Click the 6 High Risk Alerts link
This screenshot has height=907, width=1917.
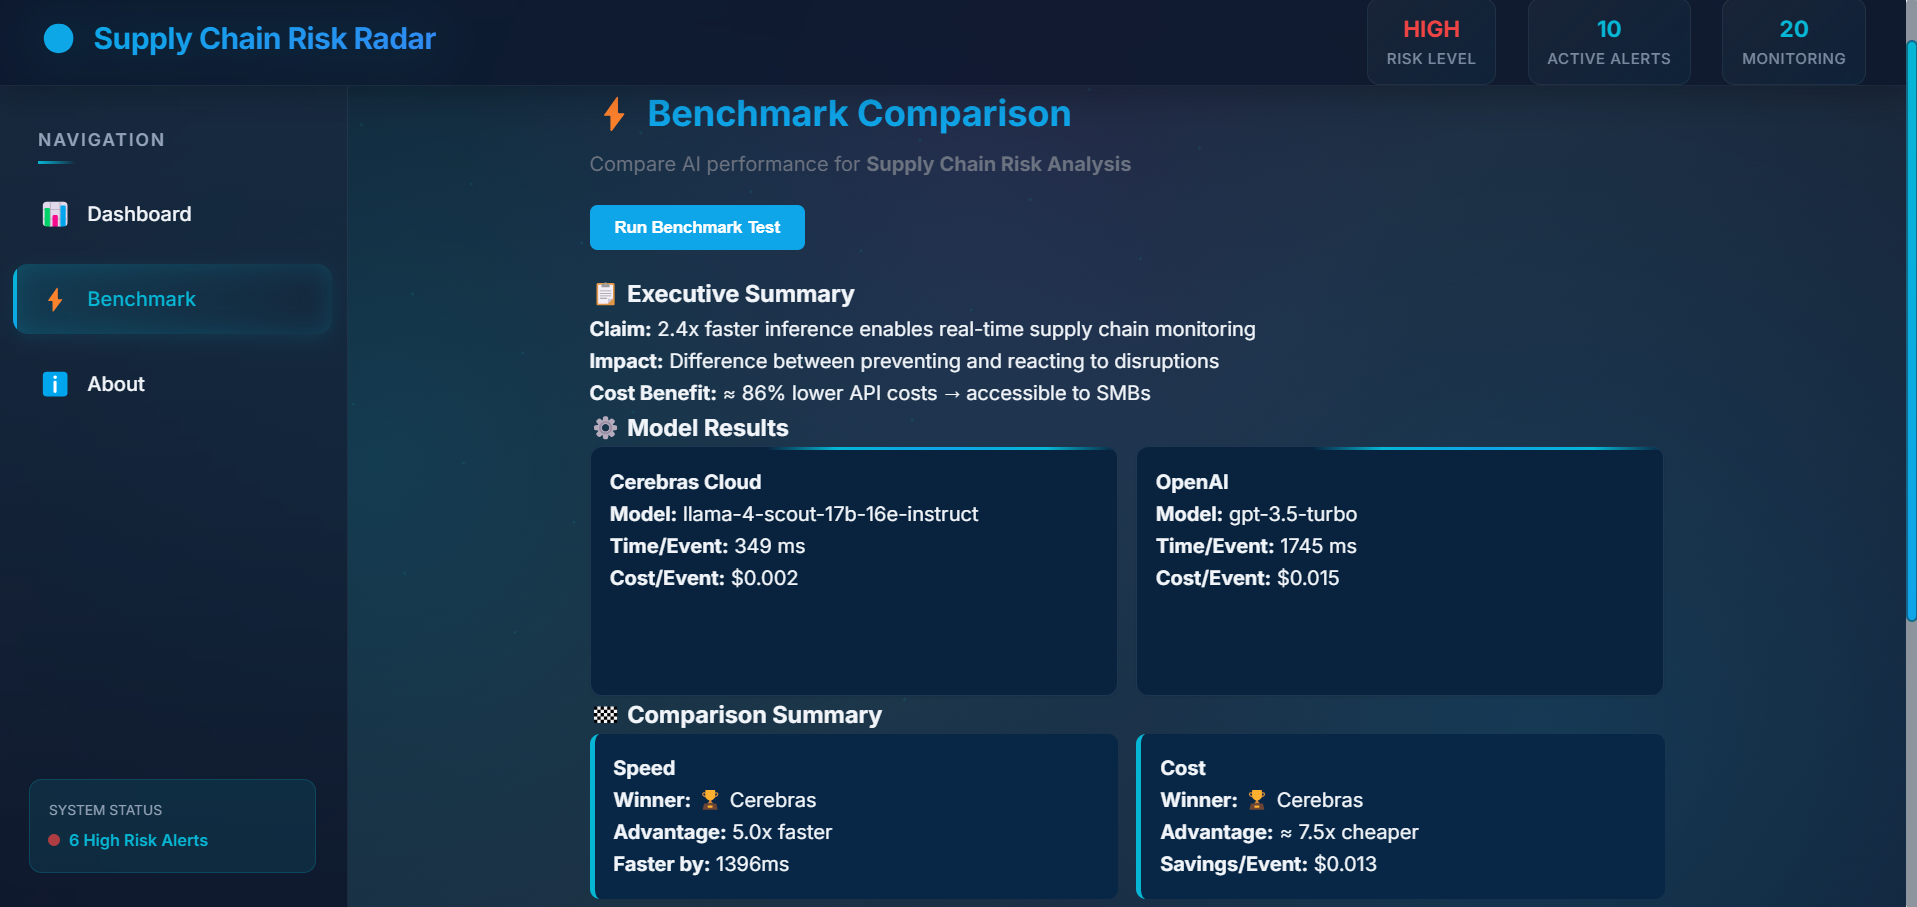pyautogui.click(x=138, y=841)
